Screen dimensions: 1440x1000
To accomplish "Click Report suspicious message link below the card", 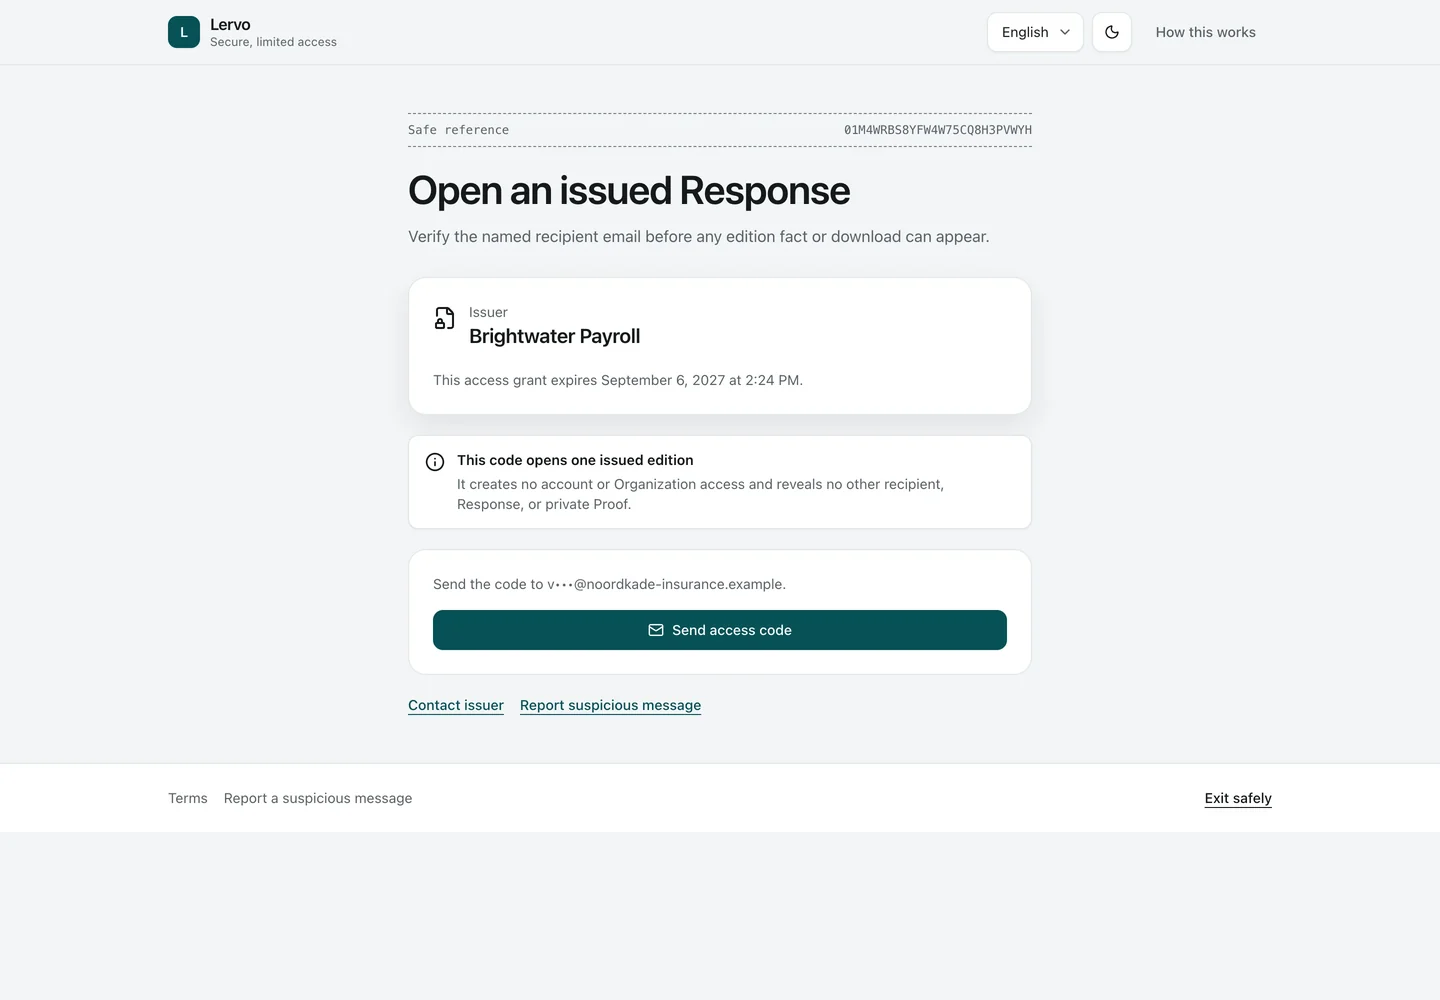I will pos(610,705).
